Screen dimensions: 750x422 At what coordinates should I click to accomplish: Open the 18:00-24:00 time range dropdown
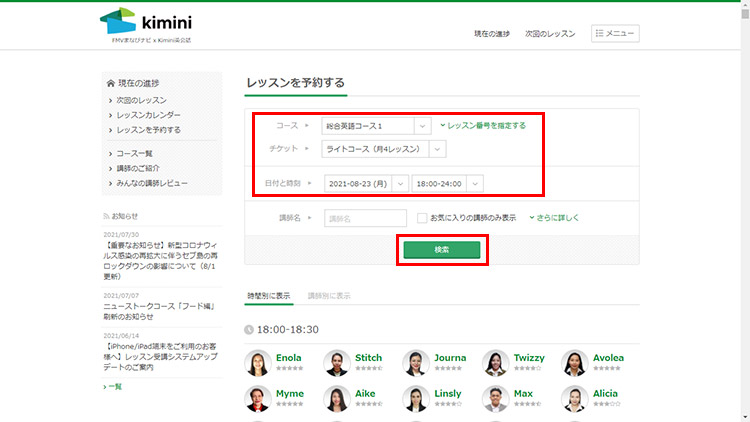[447, 183]
